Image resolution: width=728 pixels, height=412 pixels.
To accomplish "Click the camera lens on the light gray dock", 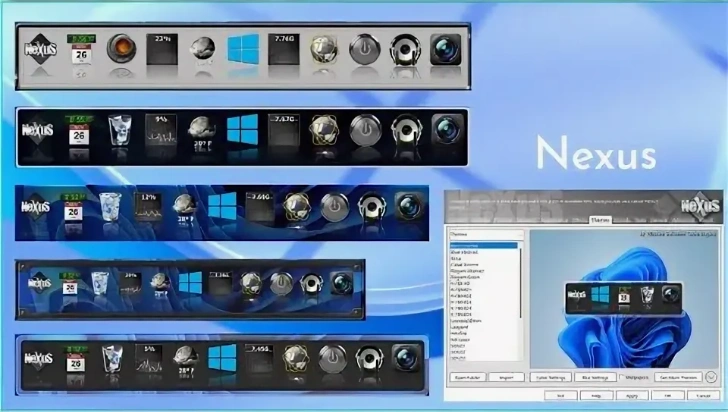I will 446,49.
